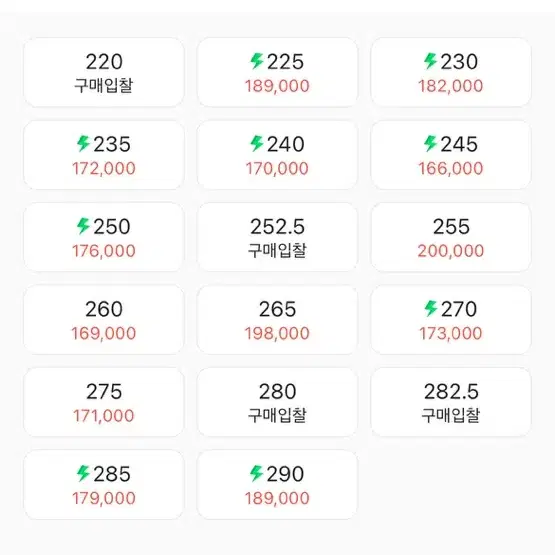Image resolution: width=555 pixels, height=555 pixels.
Task: Tap the lightning icon beside size 245
Action: (x=431, y=143)
